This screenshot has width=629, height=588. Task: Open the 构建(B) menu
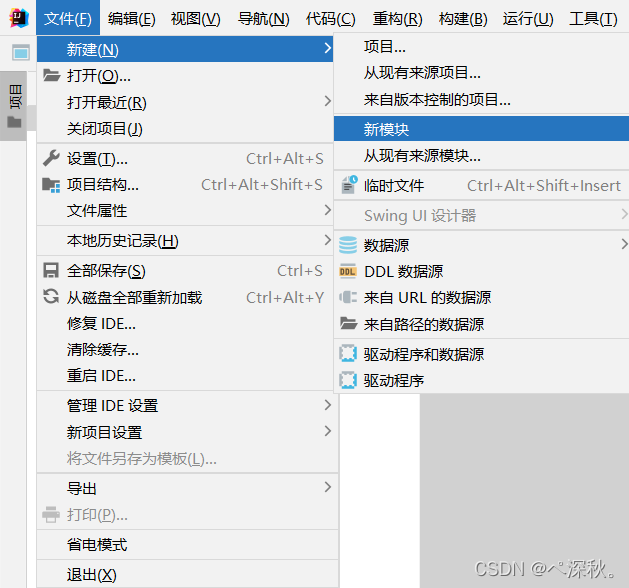click(463, 18)
